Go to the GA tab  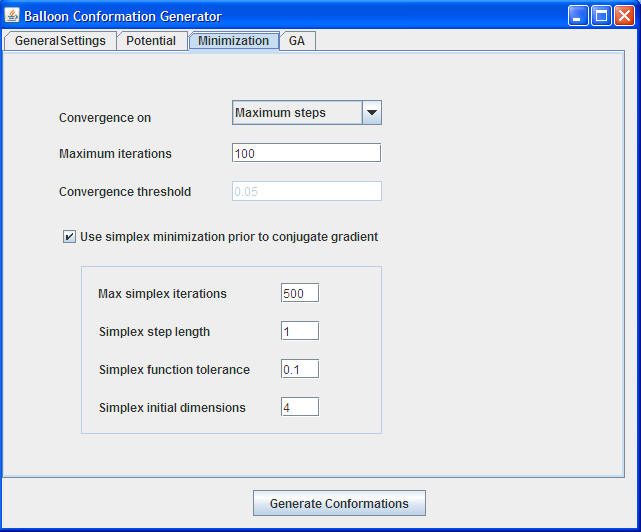297,41
